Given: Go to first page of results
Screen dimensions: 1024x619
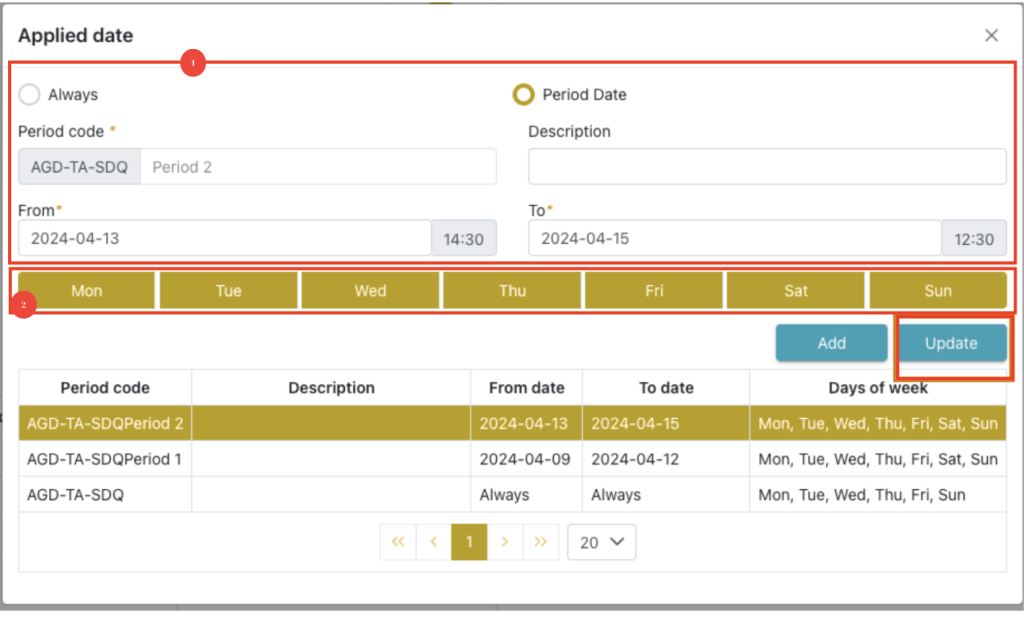Looking at the screenshot, I should (x=398, y=541).
